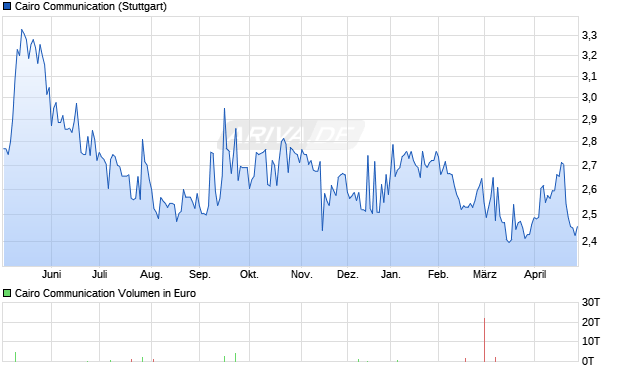
Task: Click the 3,2 price axis value
Action: click(x=589, y=55)
